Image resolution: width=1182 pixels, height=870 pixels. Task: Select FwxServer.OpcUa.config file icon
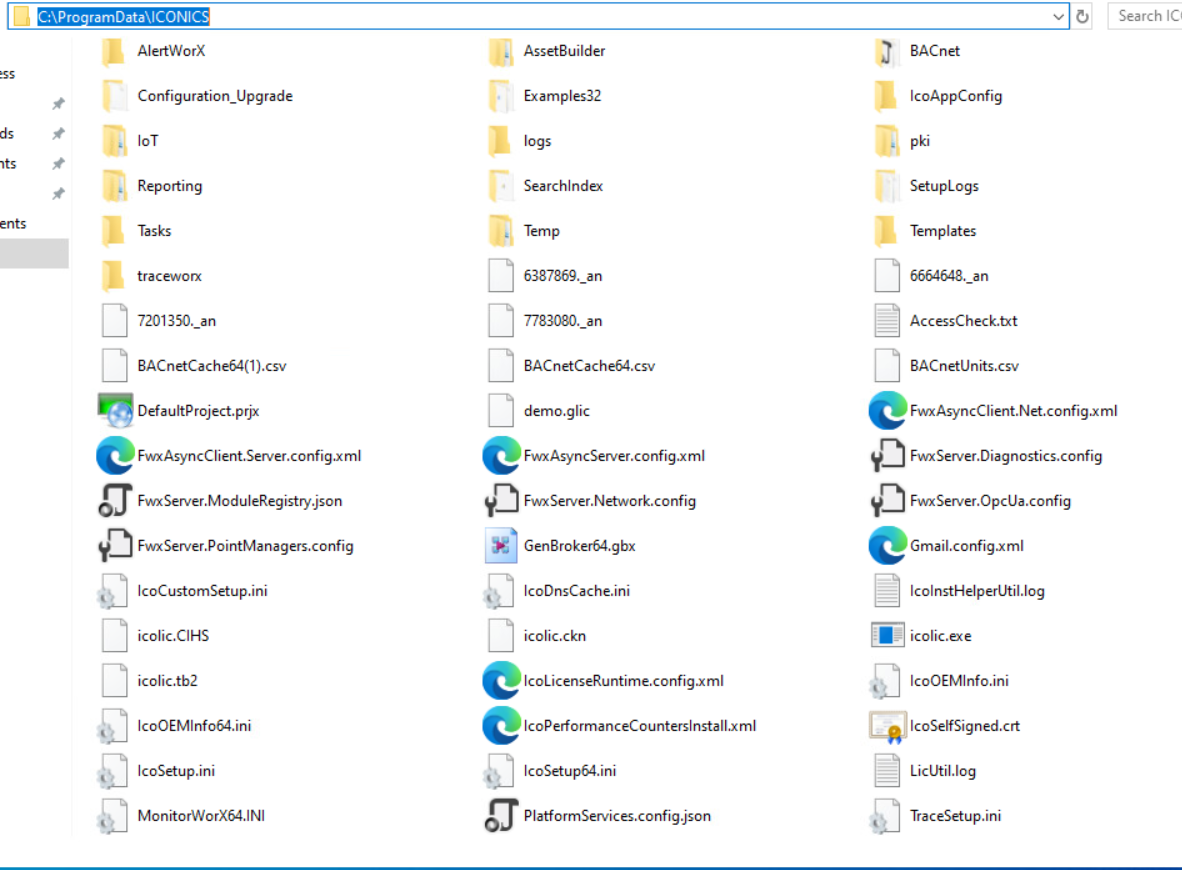[x=886, y=501]
